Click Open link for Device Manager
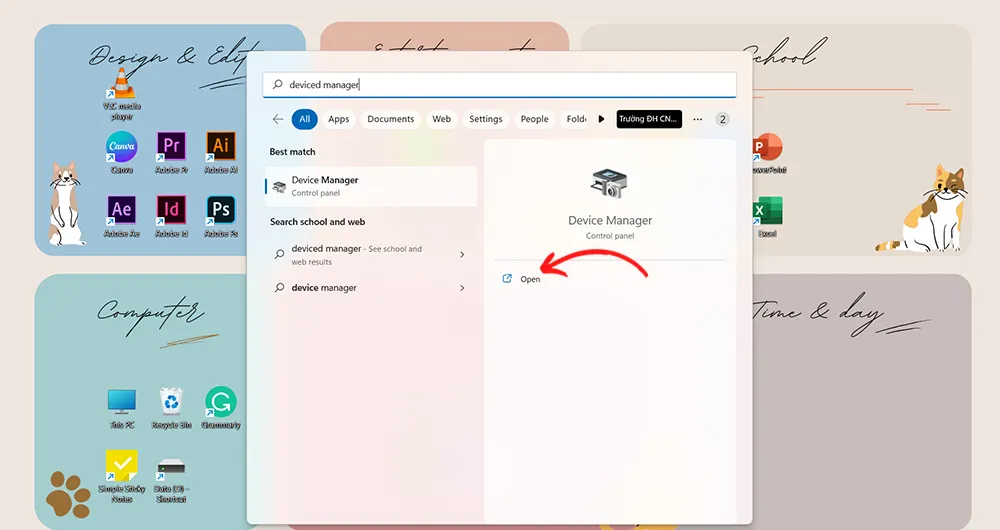 (529, 279)
